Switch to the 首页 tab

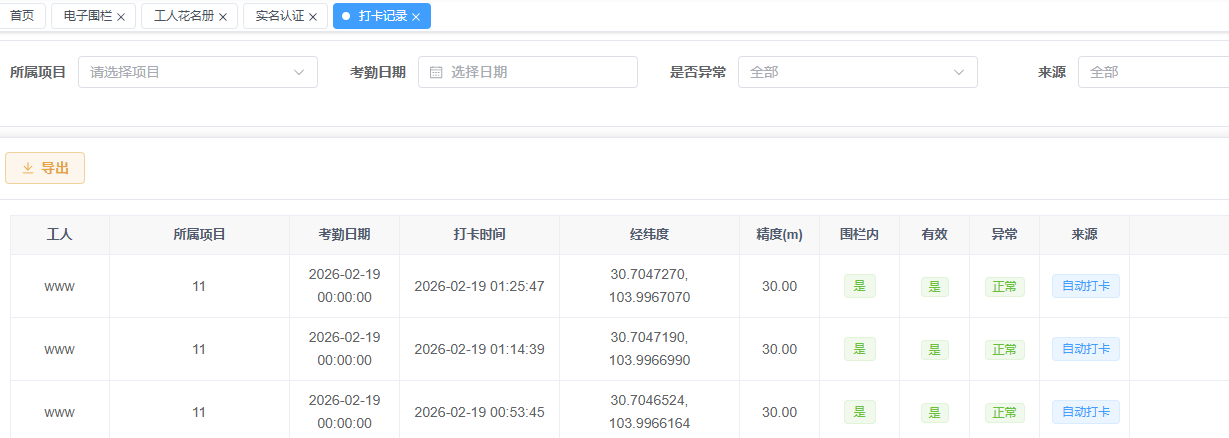[x=22, y=16]
